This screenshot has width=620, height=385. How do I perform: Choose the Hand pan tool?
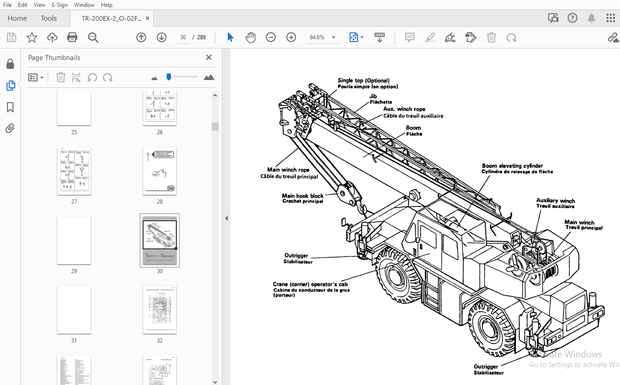250,38
